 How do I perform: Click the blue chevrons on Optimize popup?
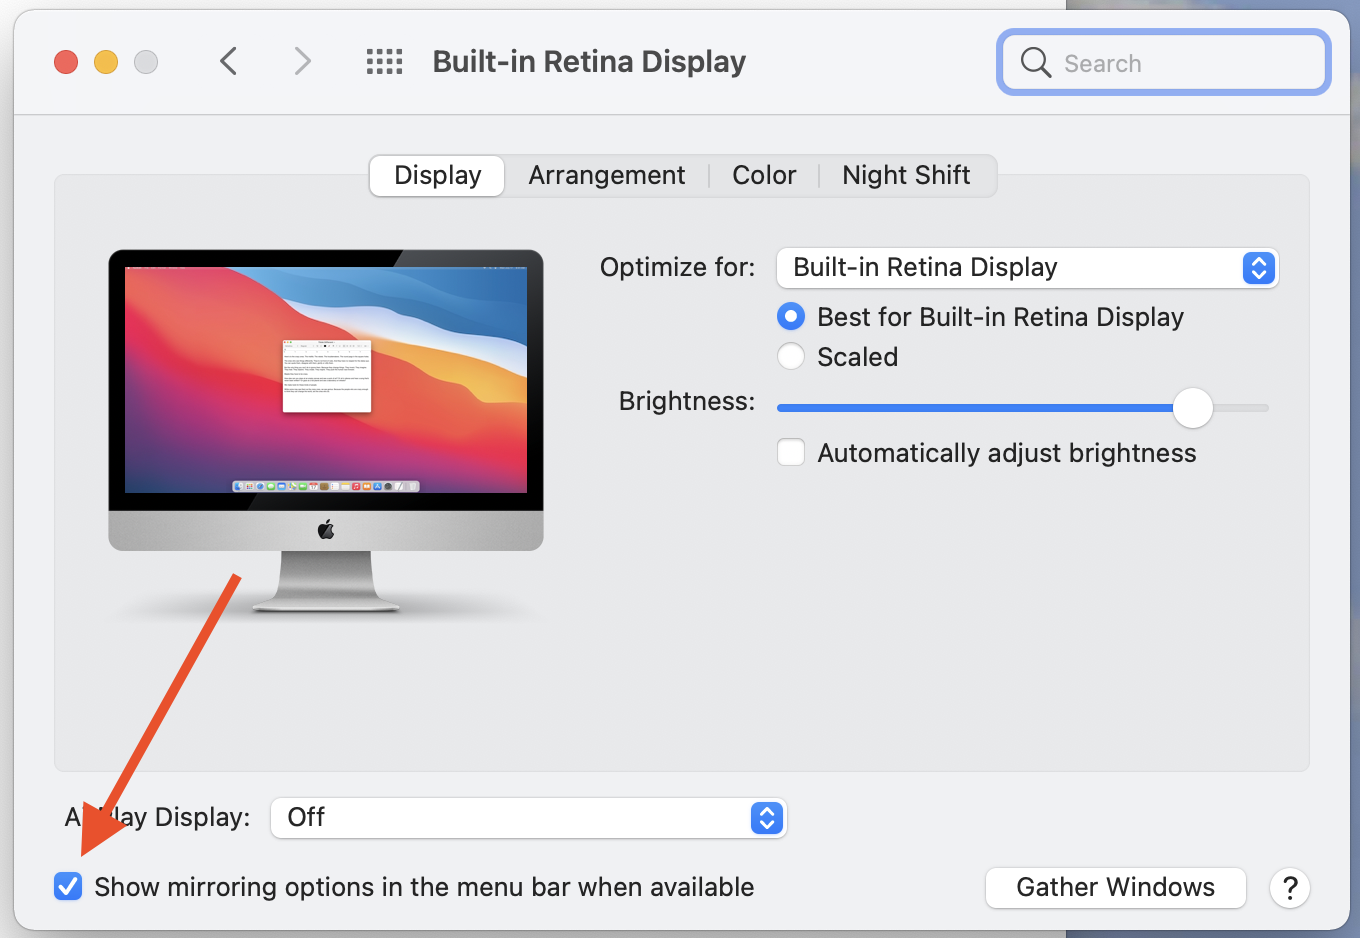1259,268
